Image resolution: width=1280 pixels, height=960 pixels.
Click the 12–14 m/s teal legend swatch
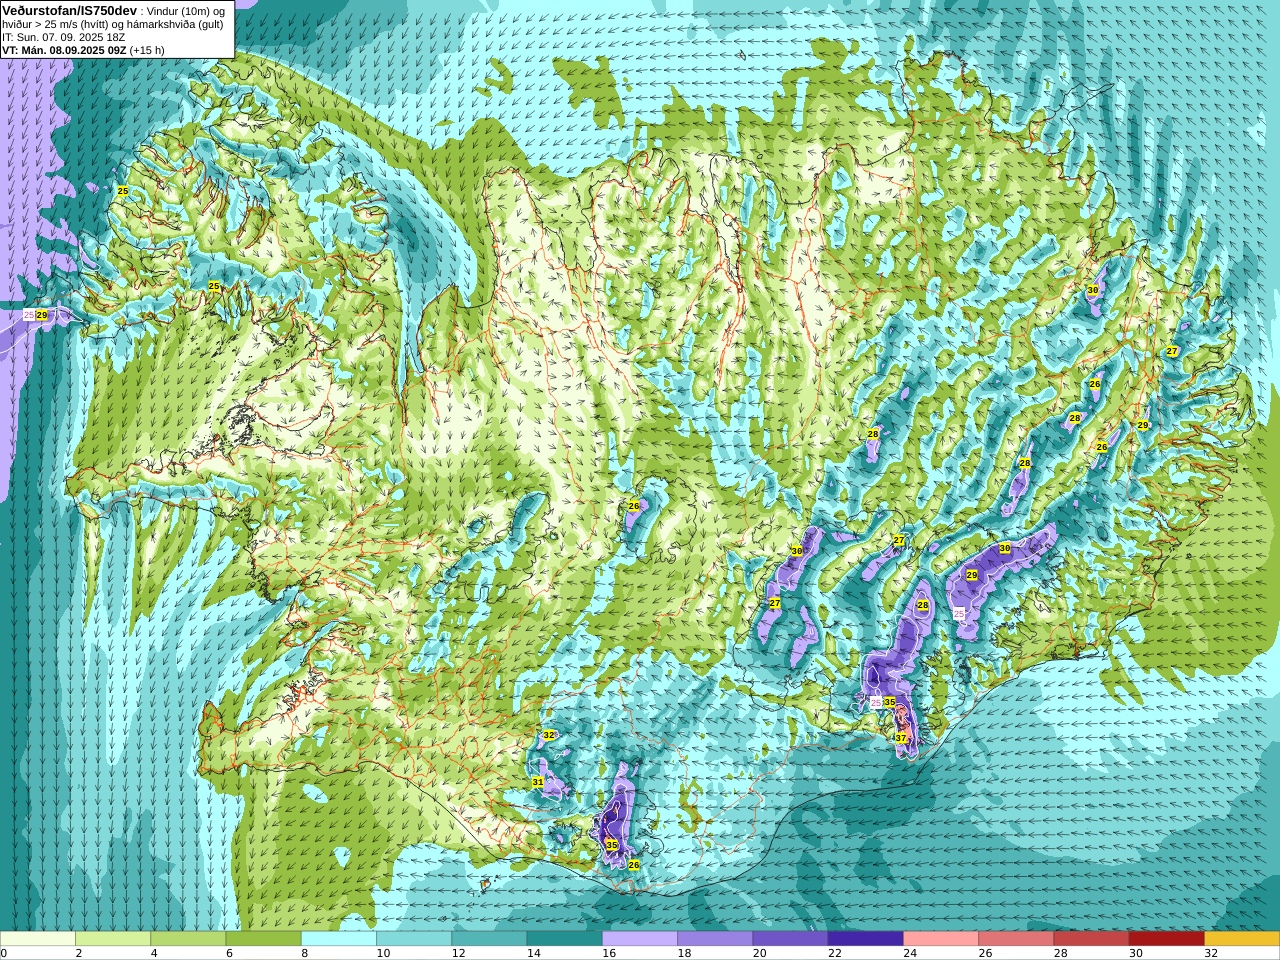(489, 939)
